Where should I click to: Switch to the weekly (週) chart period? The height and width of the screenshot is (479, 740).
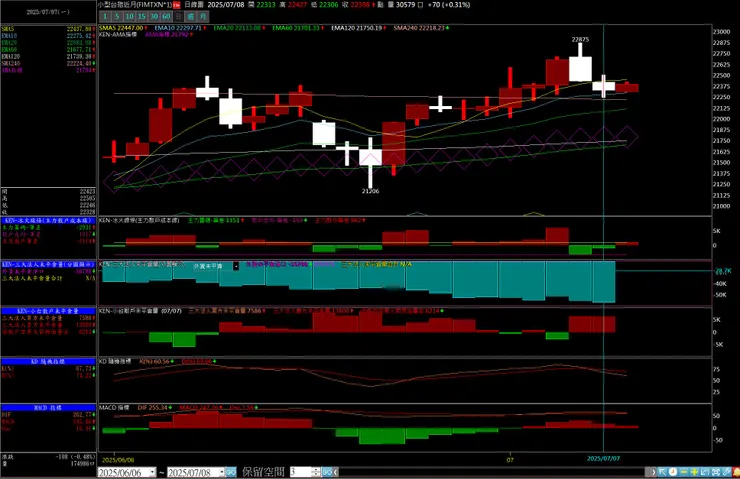point(191,17)
